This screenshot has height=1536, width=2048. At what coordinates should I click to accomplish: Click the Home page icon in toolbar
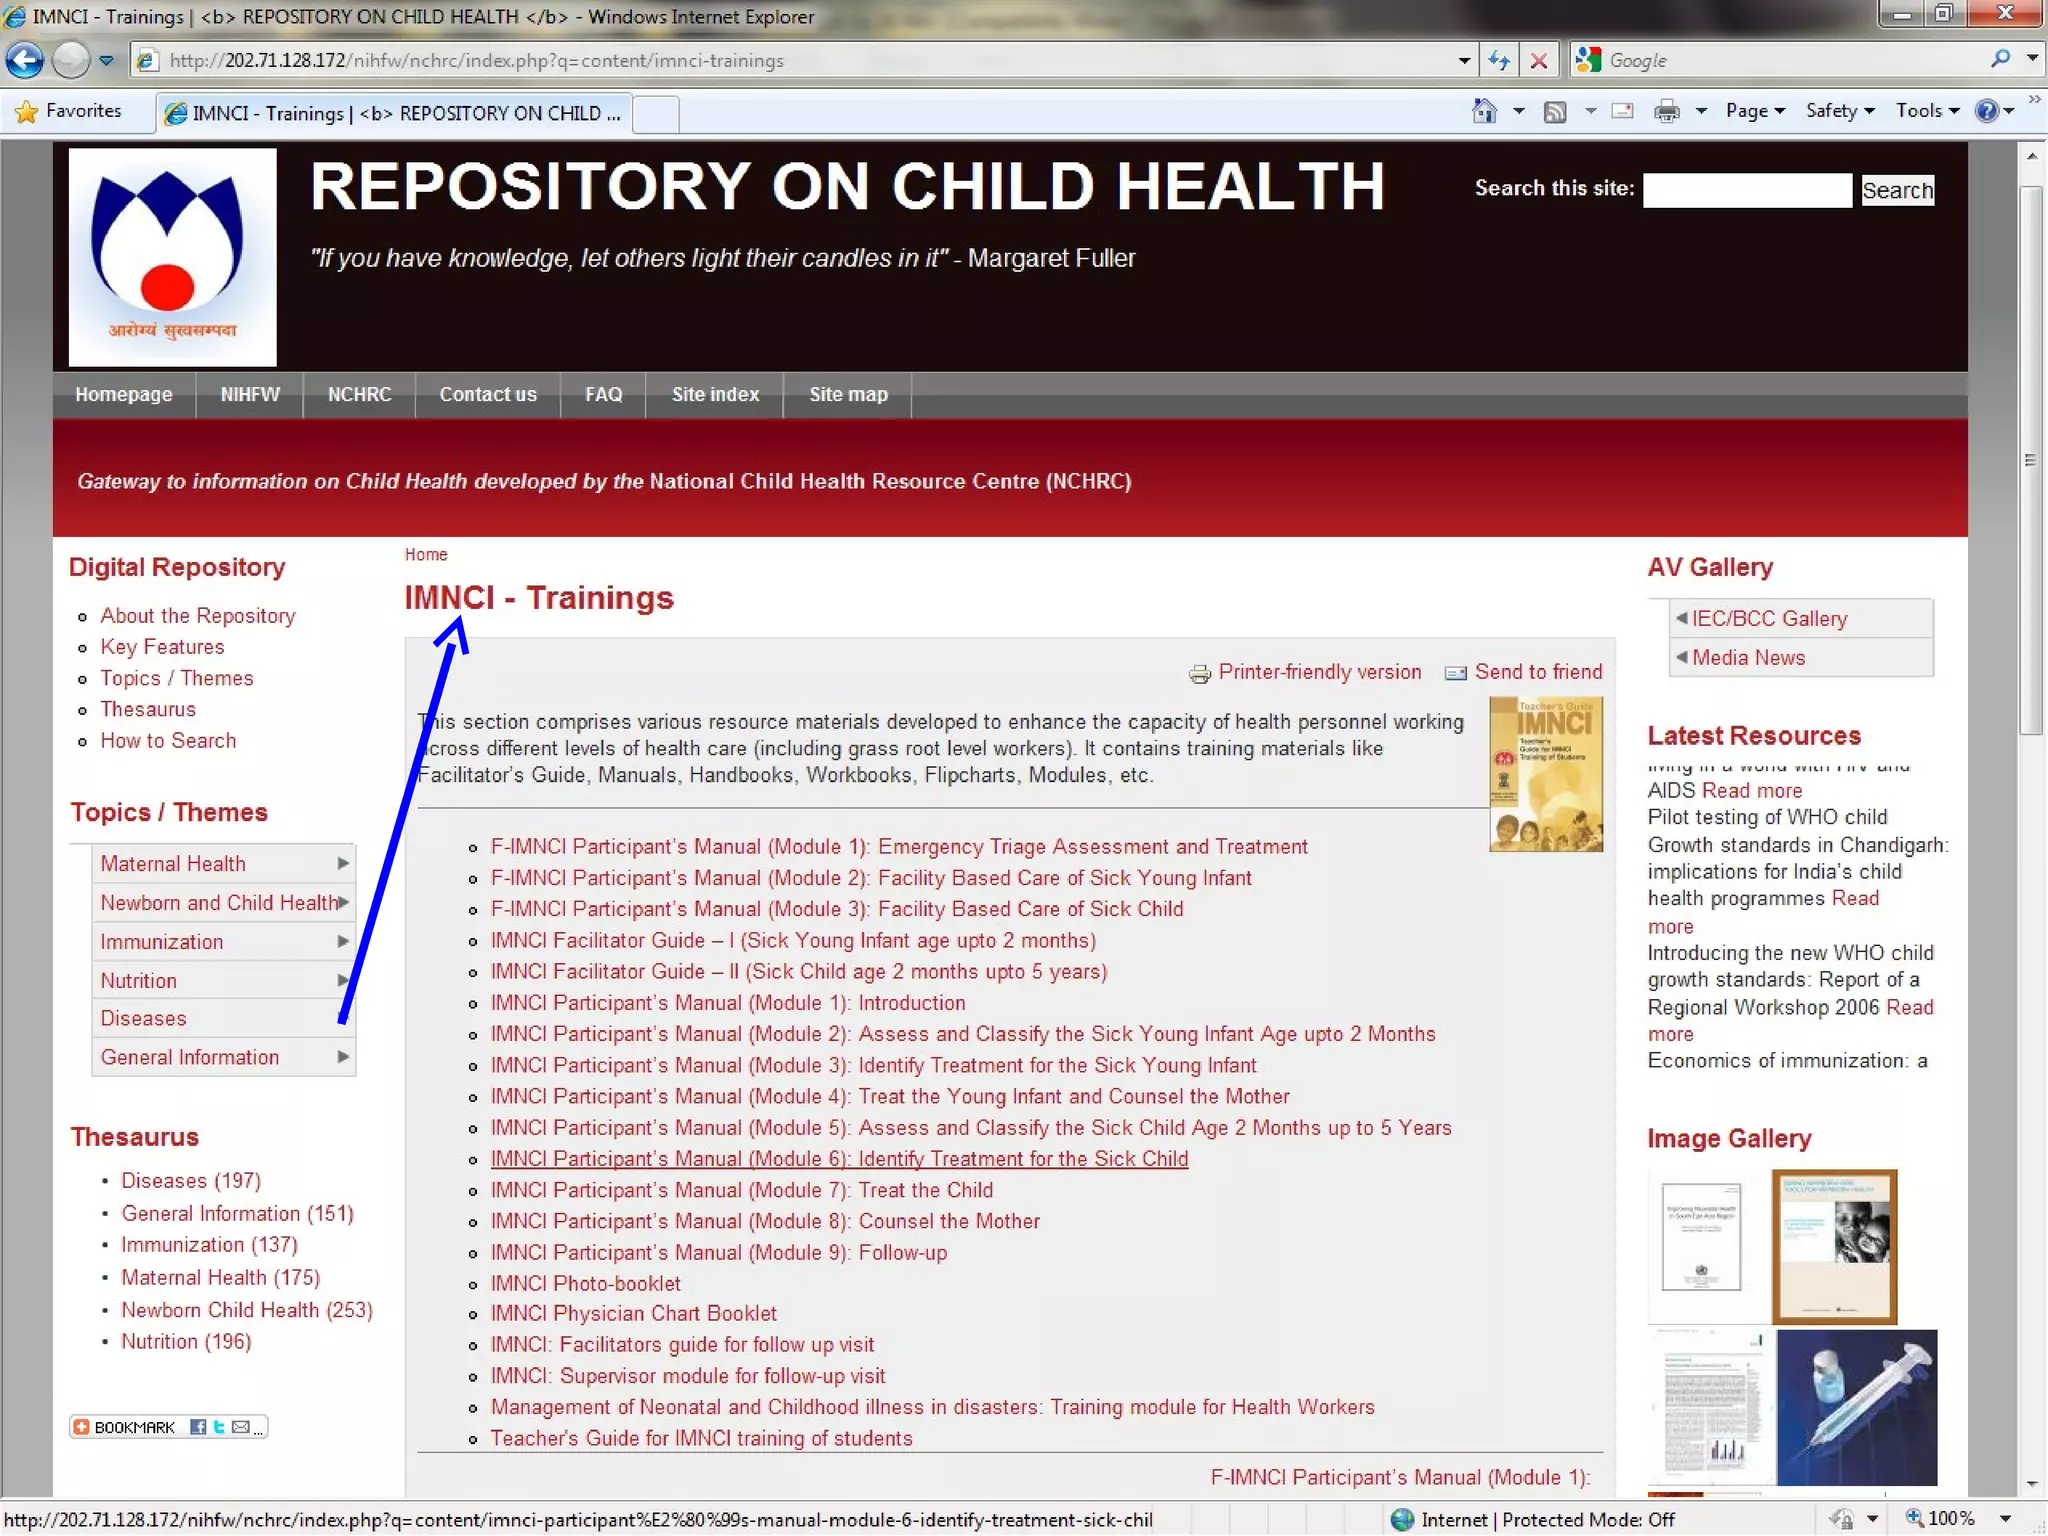click(x=1484, y=111)
